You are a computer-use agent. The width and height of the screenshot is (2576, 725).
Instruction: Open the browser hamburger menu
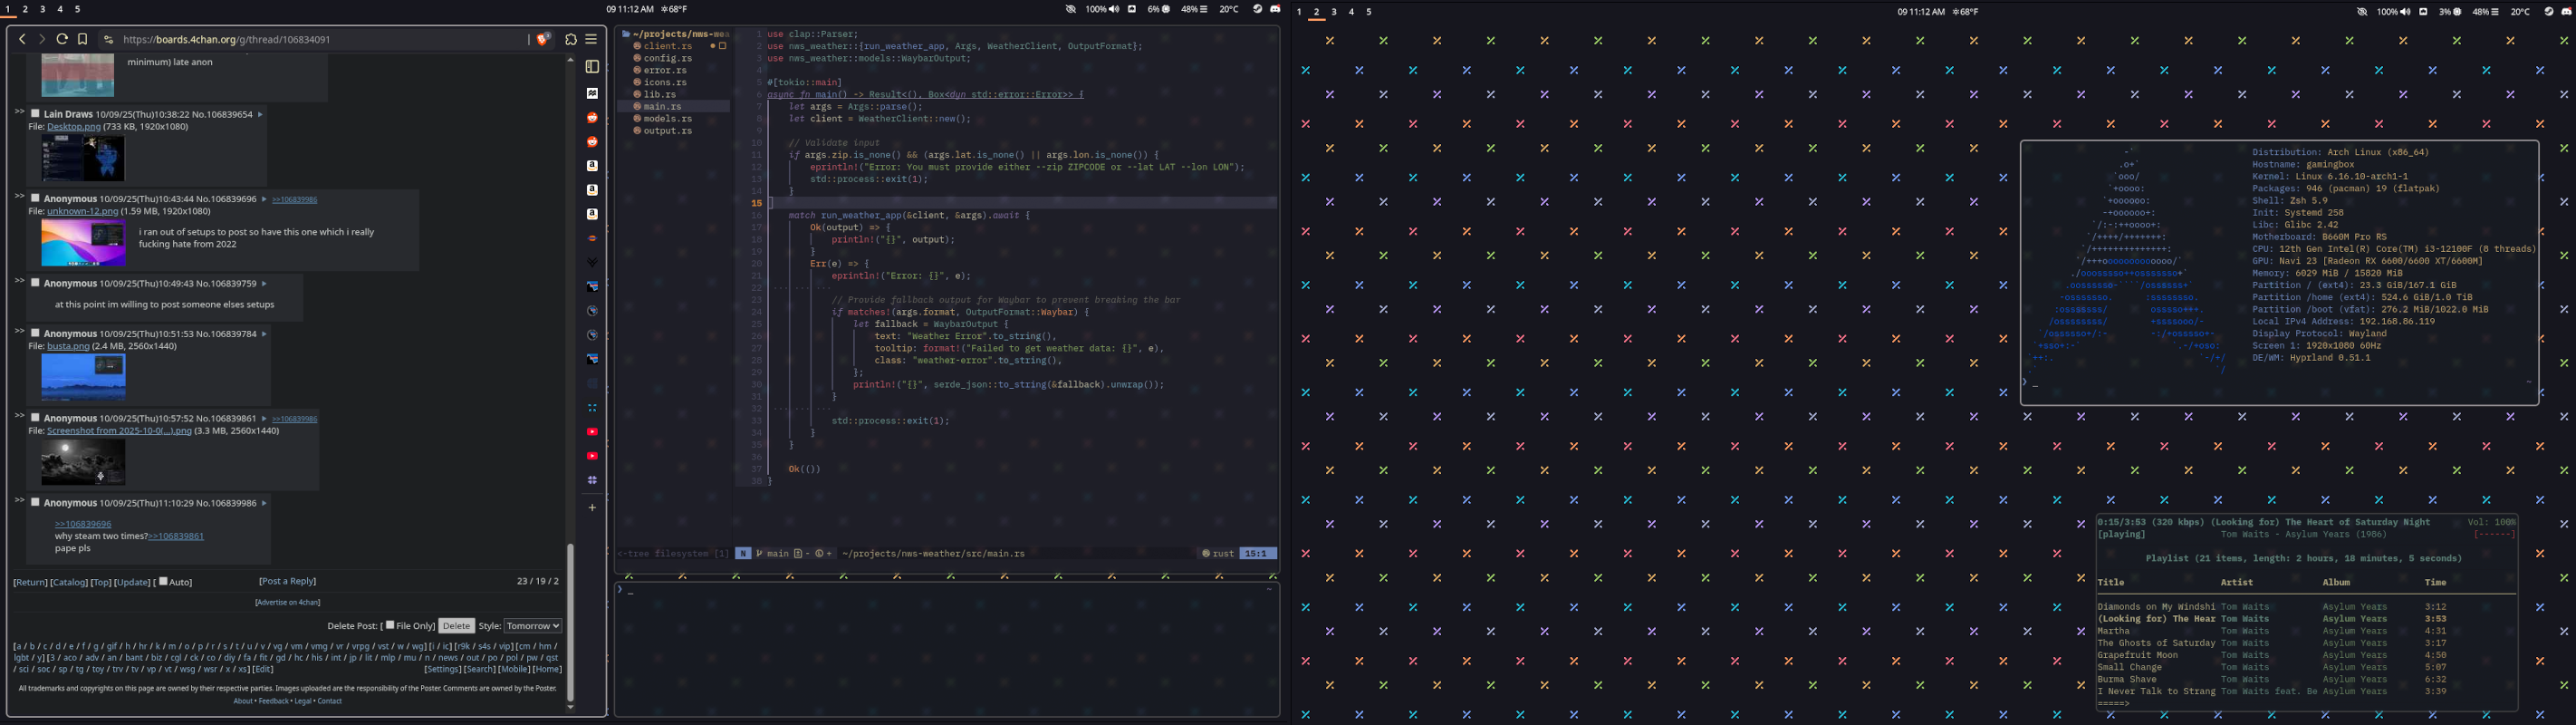[591, 39]
